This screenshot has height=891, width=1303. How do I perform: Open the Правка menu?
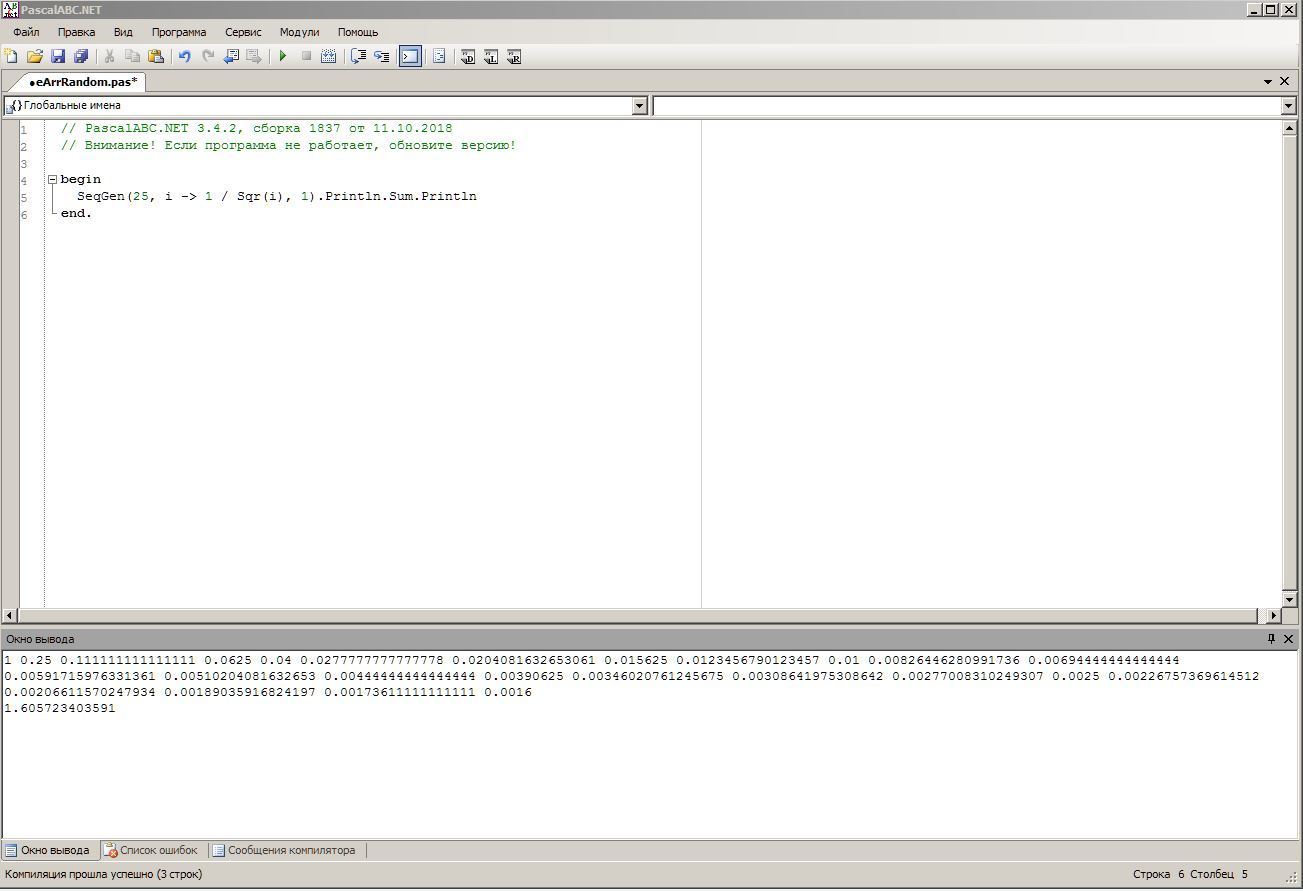[x=77, y=32]
